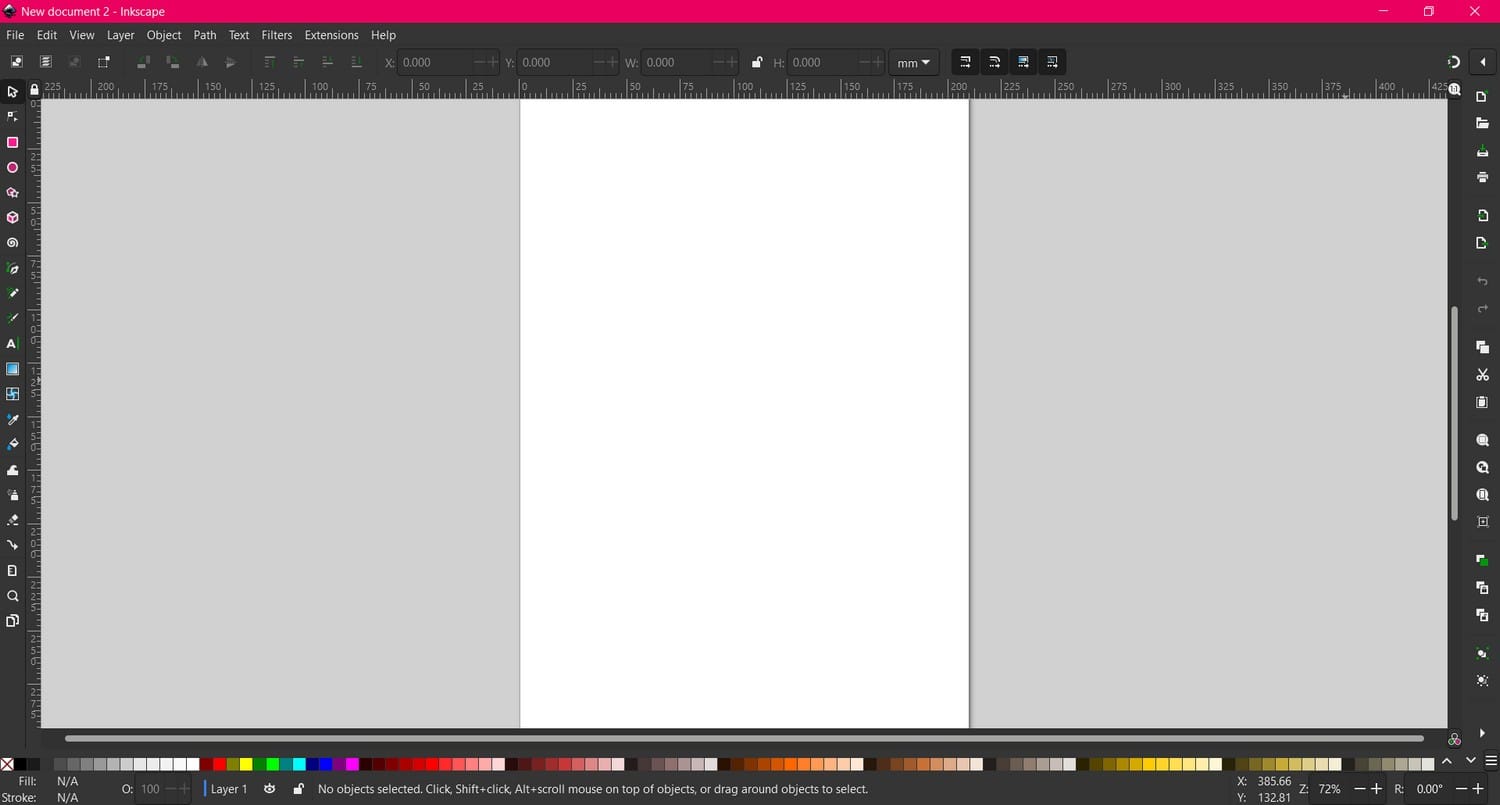
Task: Click the Path menu
Action: 205,35
